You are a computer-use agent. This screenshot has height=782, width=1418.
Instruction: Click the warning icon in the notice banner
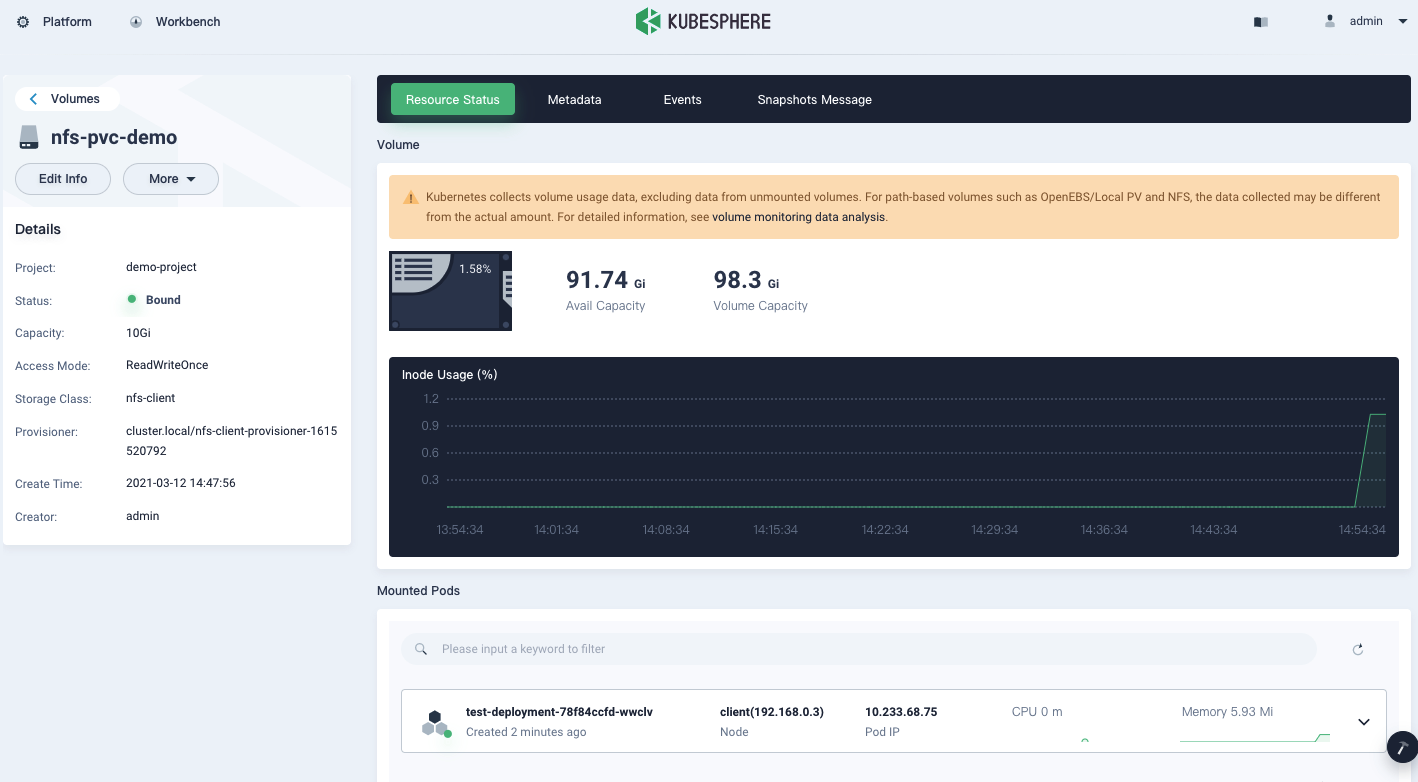click(410, 197)
